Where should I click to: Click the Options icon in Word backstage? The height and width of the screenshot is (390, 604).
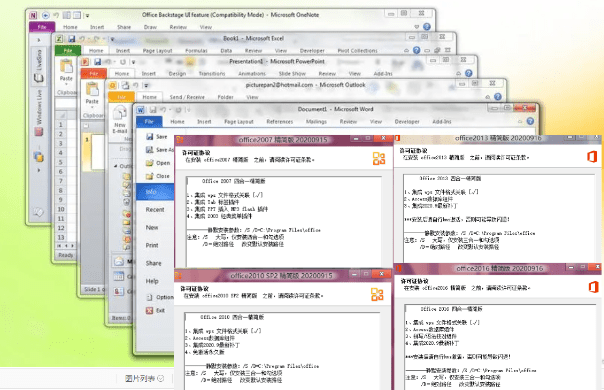pyautogui.click(x=150, y=297)
